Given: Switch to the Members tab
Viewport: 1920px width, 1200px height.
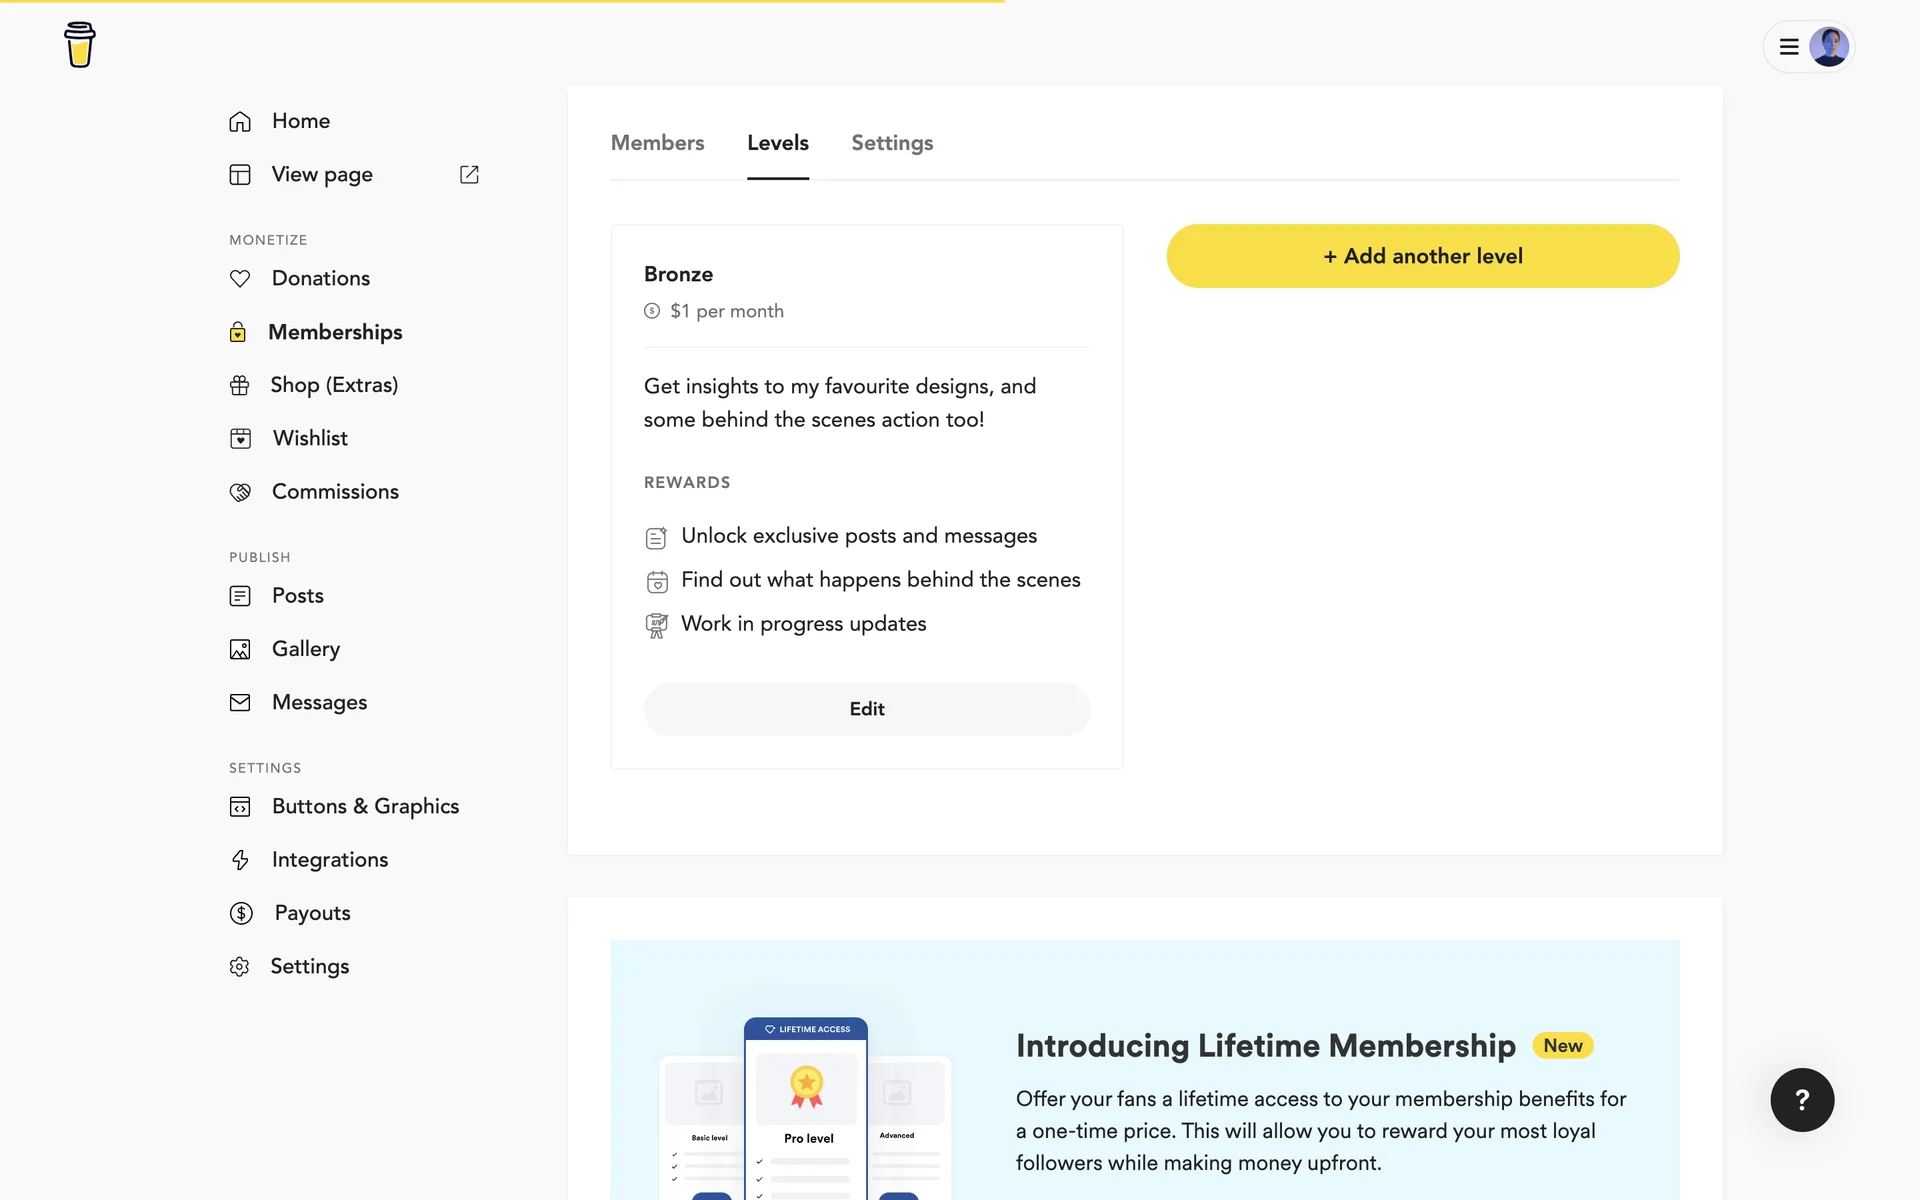Looking at the screenshot, I should tap(657, 143).
